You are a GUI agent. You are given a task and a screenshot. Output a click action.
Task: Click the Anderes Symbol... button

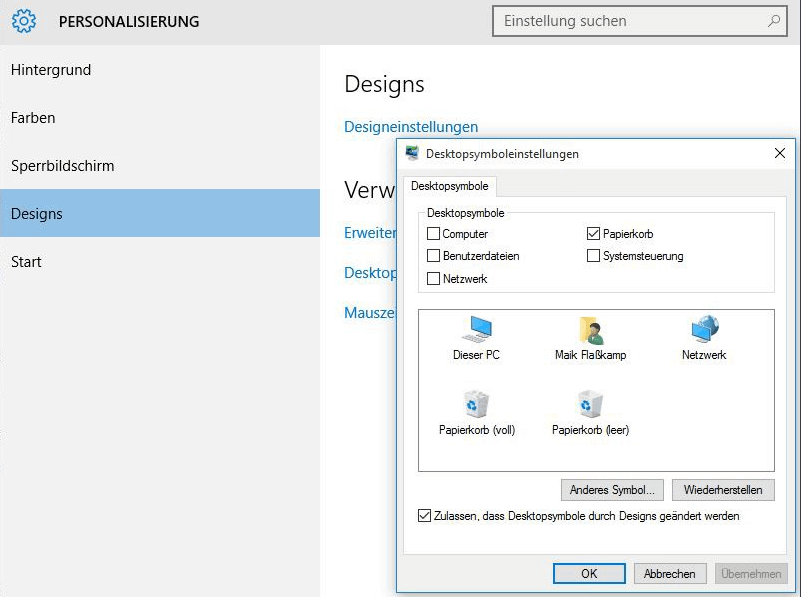[x=612, y=490]
